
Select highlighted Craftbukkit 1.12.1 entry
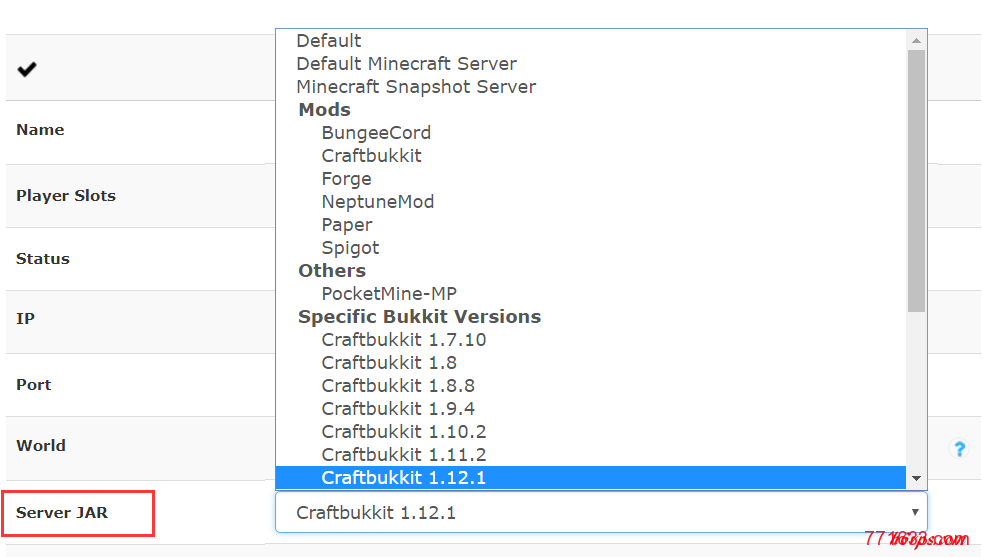click(403, 478)
